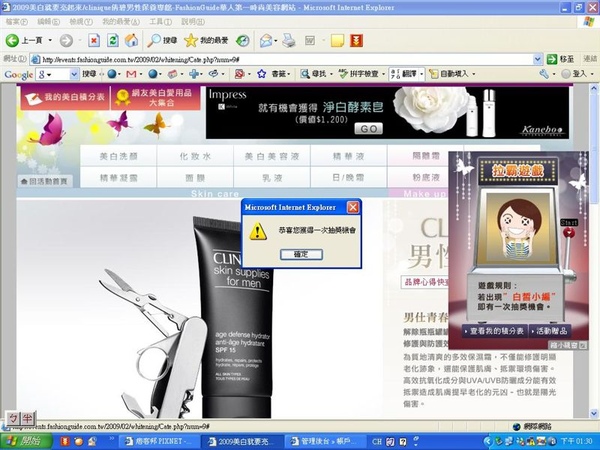Open the Search (搜尋) magnifier pane
This screenshot has height=450, width=600.
coord(162,40)
